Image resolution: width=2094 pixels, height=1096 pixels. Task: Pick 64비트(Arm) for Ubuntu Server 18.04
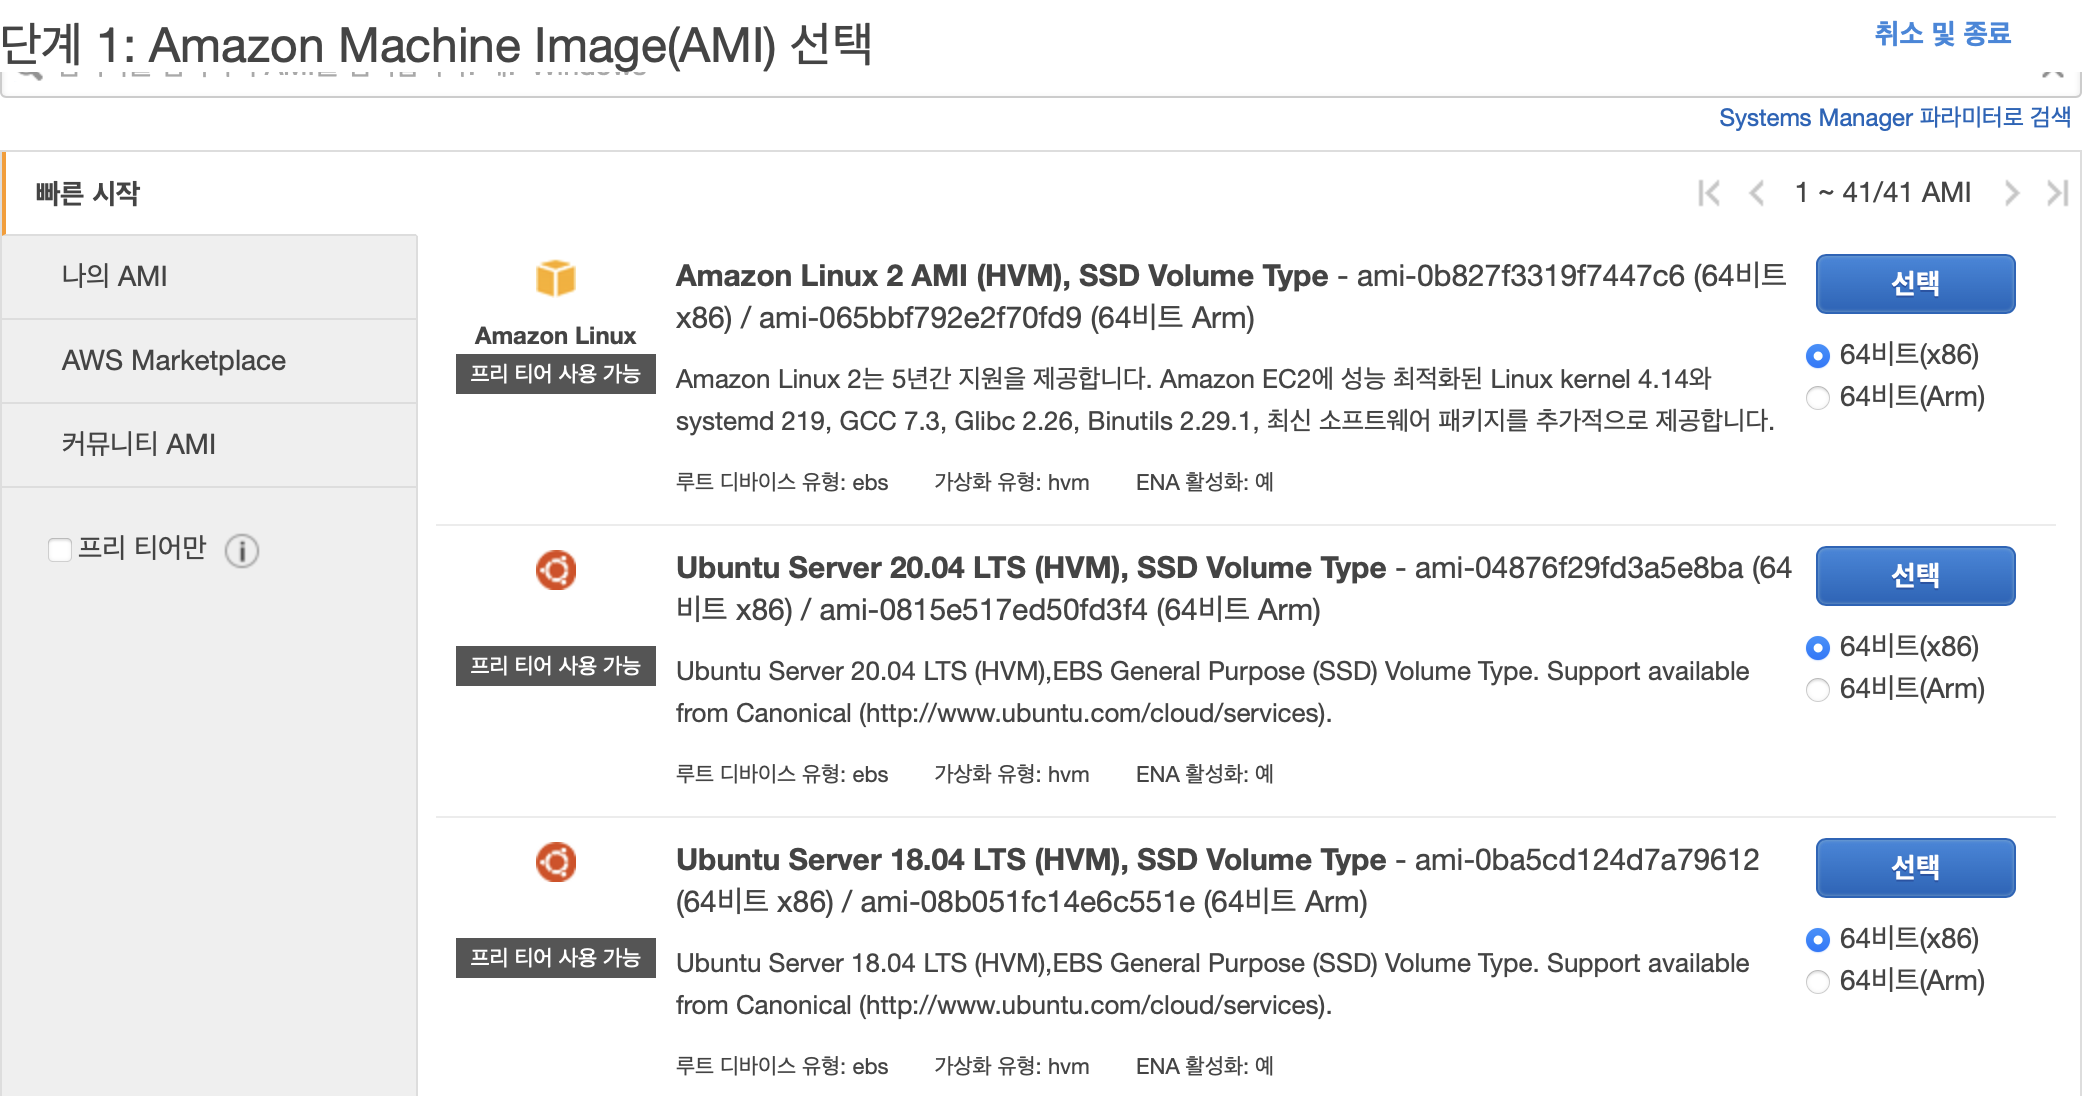tap(1817, 981)
